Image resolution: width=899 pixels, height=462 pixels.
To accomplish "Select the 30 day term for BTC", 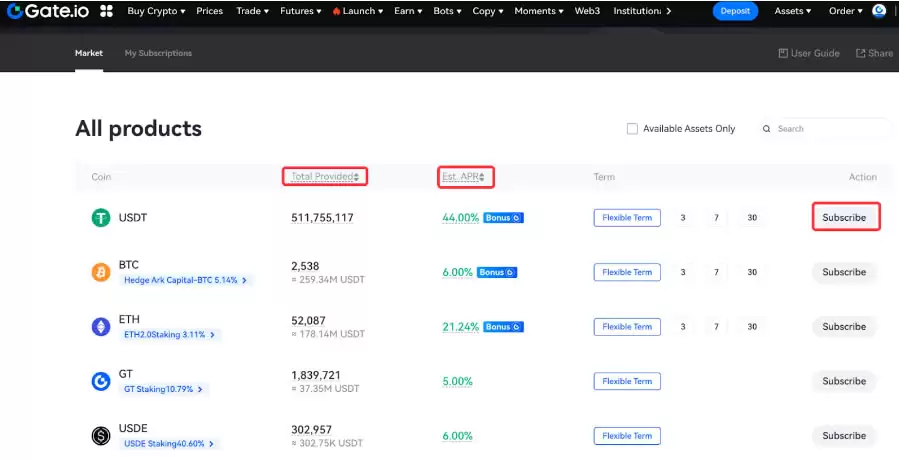I will (x=752, y=272).
